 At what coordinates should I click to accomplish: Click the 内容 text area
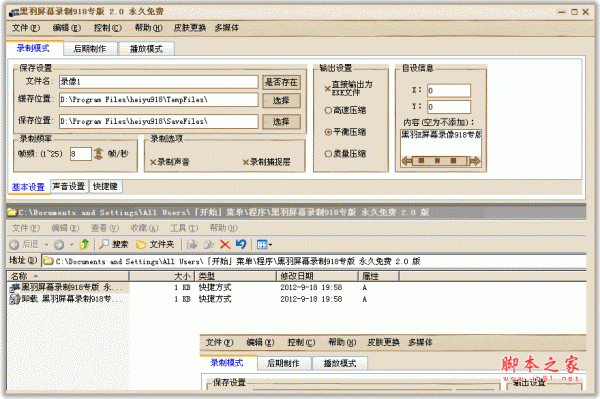click(x=441, y=142)
